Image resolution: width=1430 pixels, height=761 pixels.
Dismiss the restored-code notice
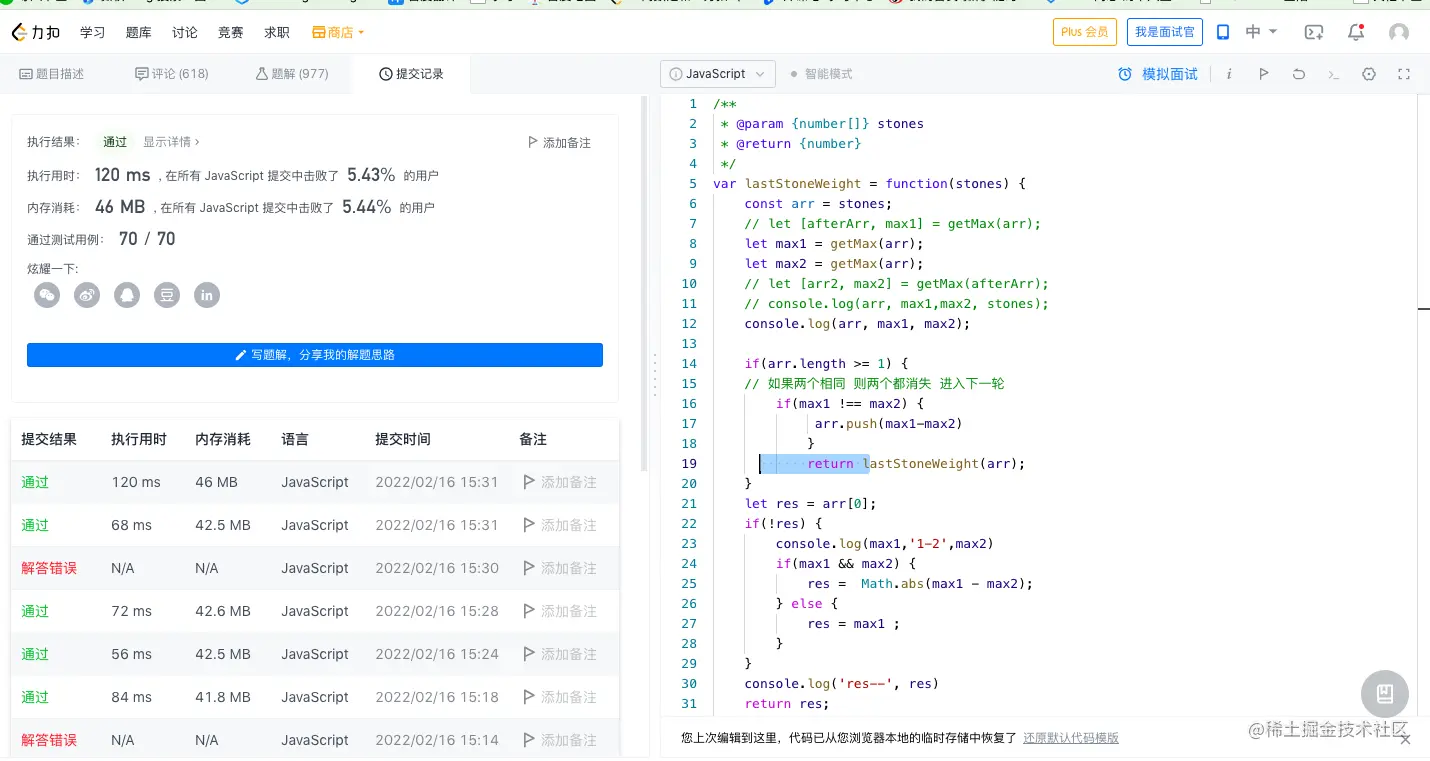click(x=1405, y=739)
